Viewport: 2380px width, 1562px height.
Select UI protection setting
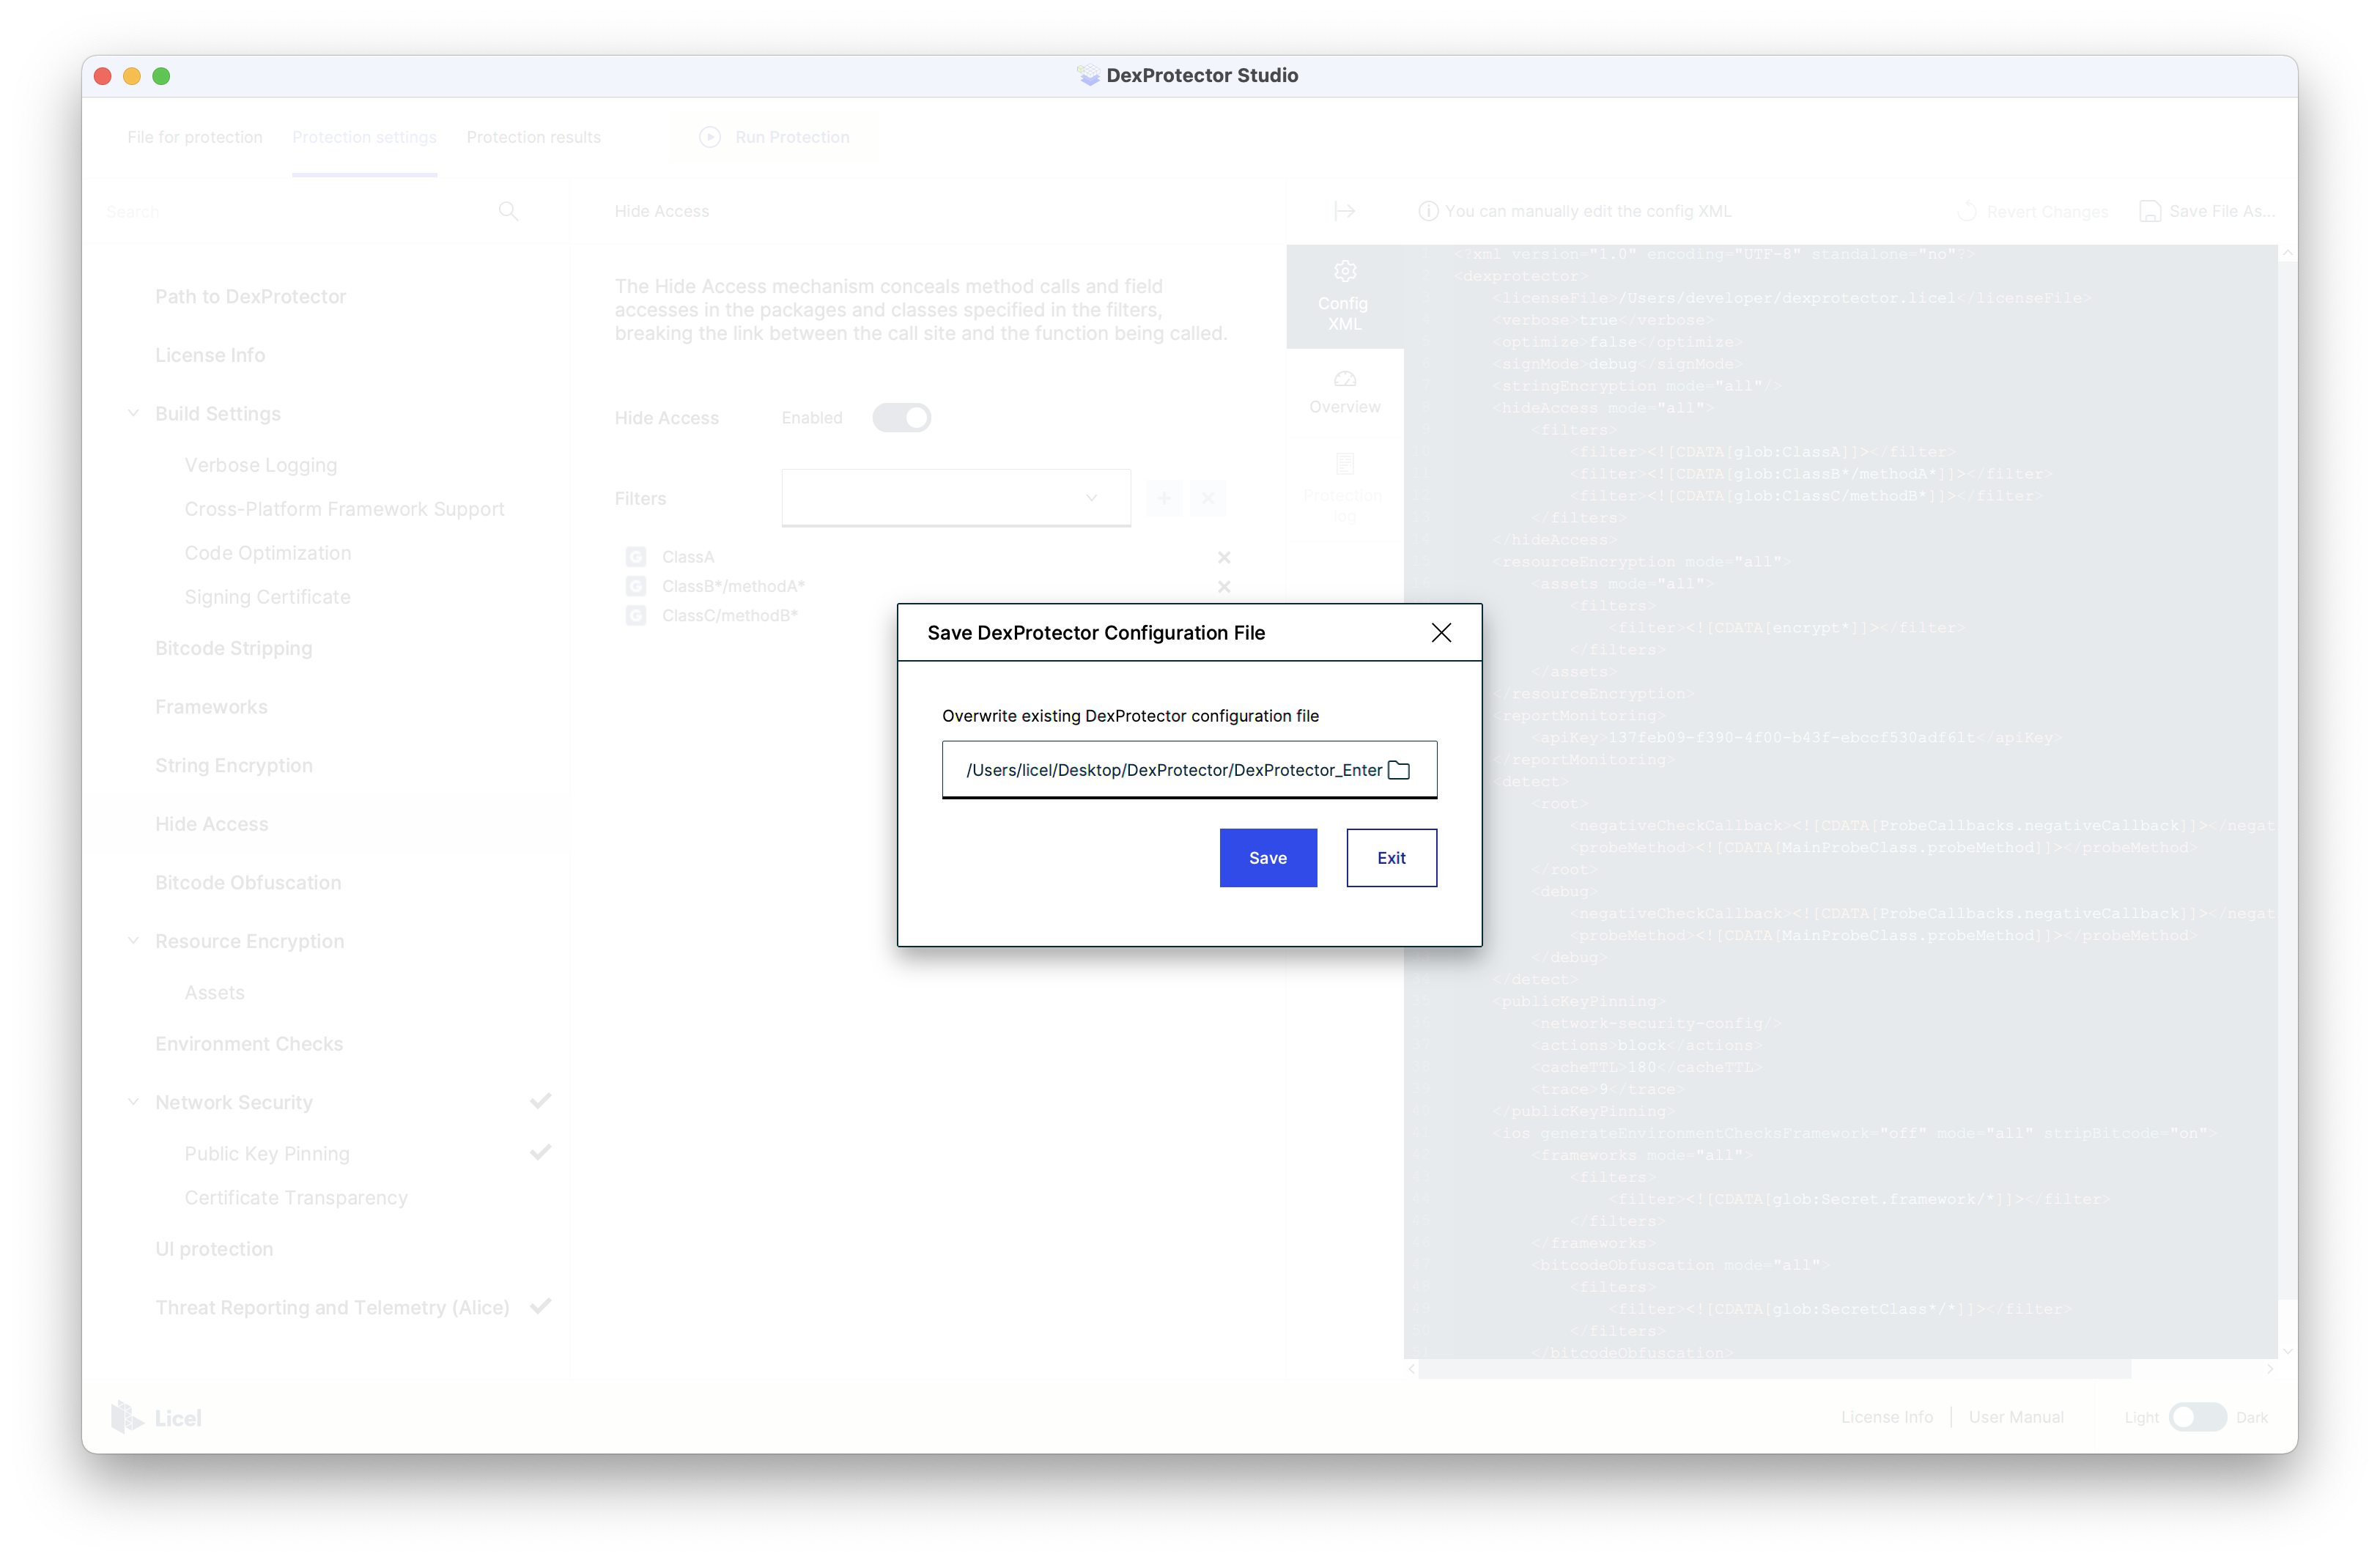pyautogui.click(x=214, y=1249)
